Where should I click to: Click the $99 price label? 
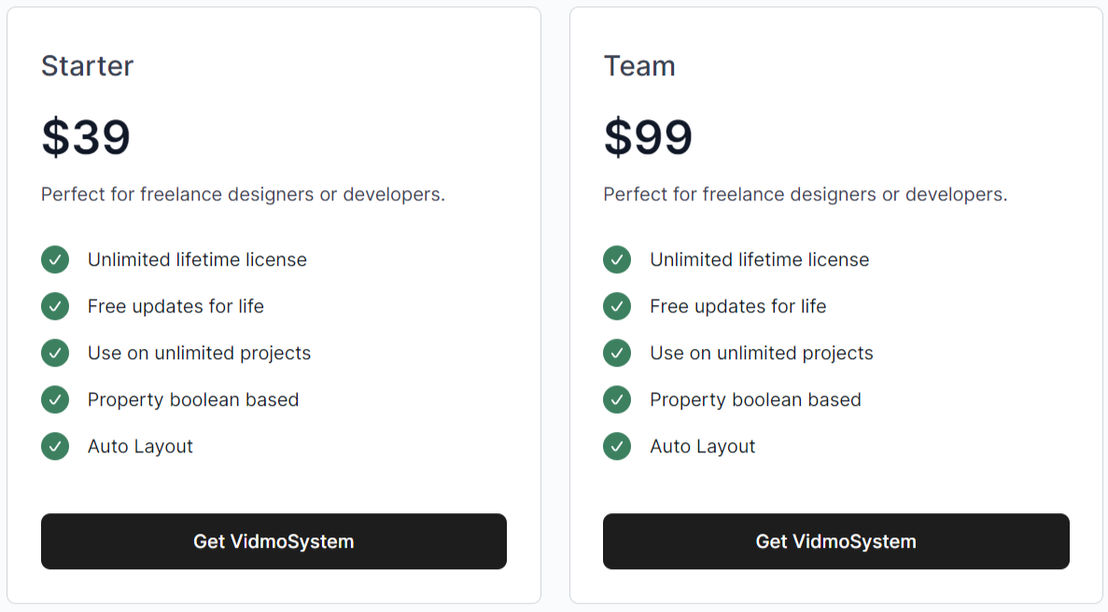(x=648, y=137)
